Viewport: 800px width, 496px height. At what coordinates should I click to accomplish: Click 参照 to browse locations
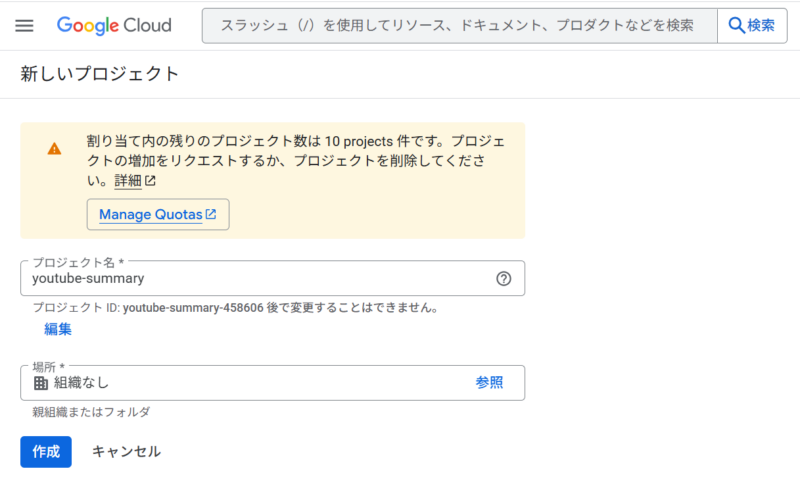click(489, 383)
